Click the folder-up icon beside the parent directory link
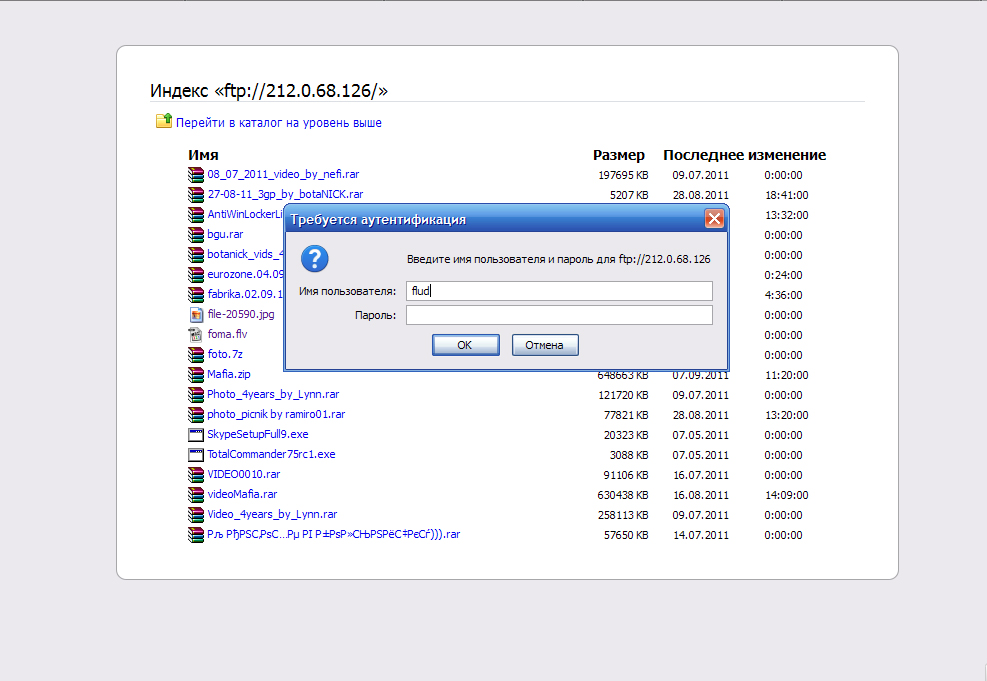Image resolution: width=987 pixels, height=681 pixels. 163,122
